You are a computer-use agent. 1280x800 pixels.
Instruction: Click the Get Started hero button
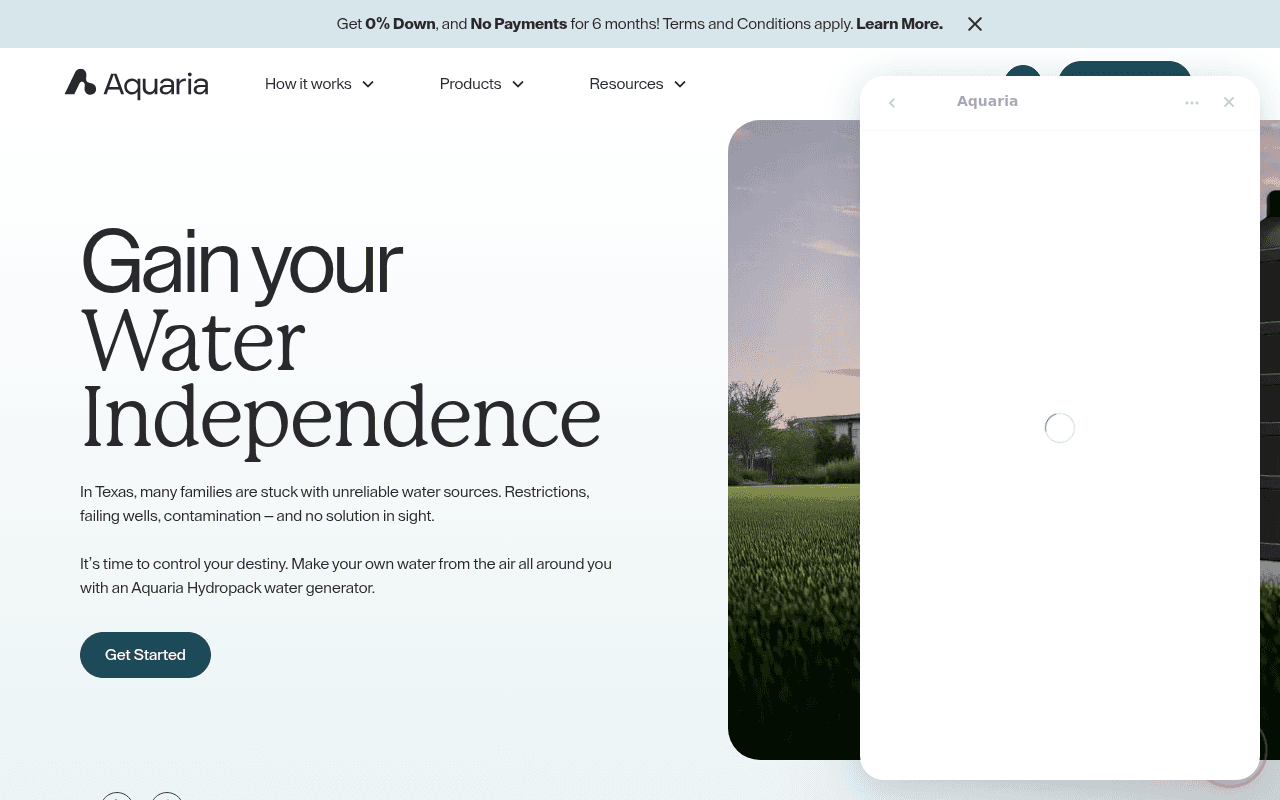coord(145,655)
